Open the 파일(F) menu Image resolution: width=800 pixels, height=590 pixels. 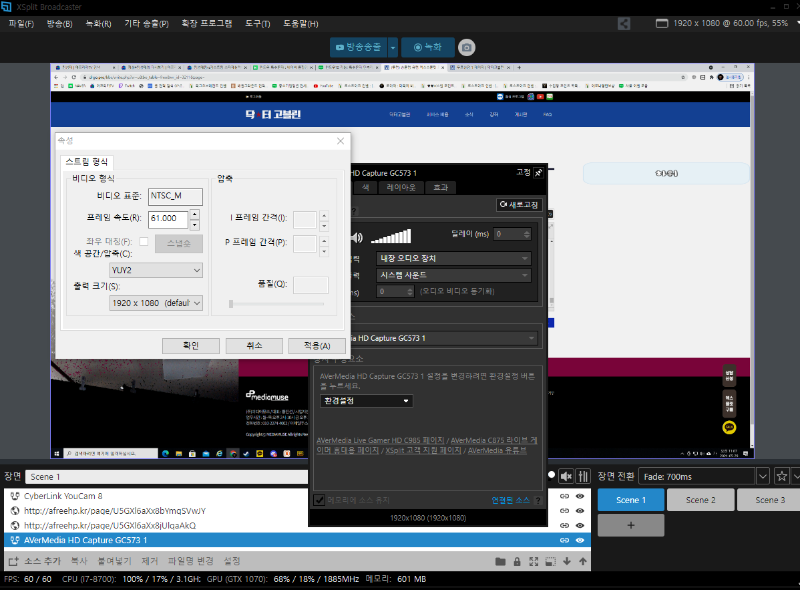(x=21, y=23)
